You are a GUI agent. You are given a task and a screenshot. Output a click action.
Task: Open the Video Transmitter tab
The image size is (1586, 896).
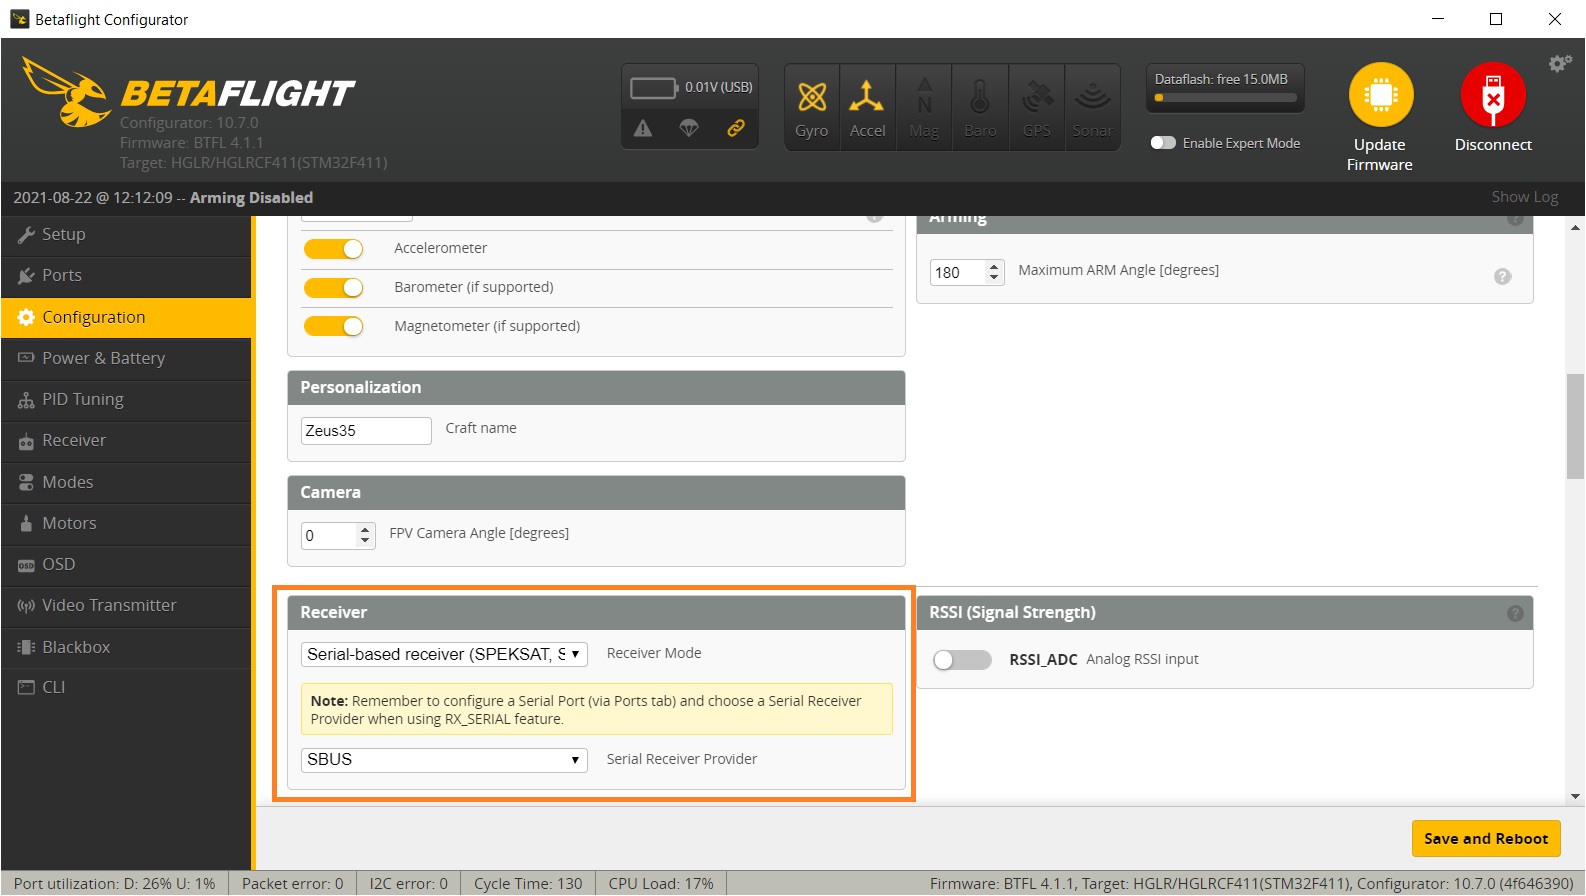pyautogui.click(x=126, y=606)
